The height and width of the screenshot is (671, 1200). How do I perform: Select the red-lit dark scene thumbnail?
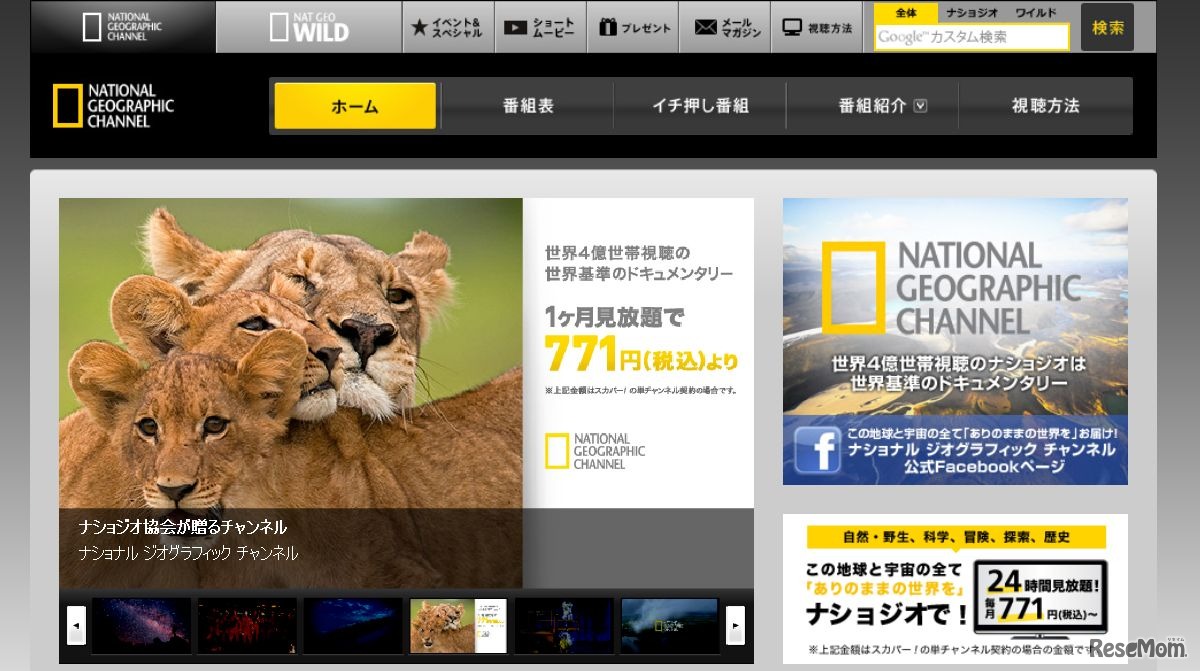(247, 625)
